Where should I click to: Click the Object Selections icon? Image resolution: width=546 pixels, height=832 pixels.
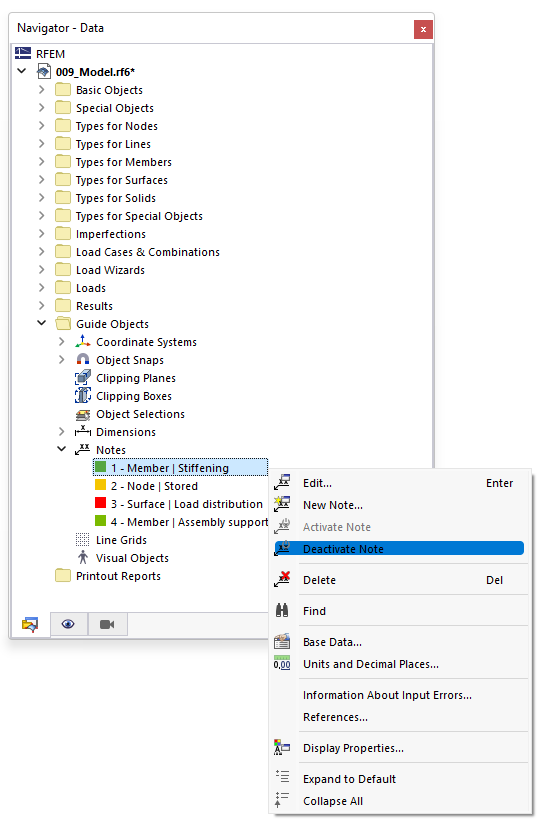point(83,414)
